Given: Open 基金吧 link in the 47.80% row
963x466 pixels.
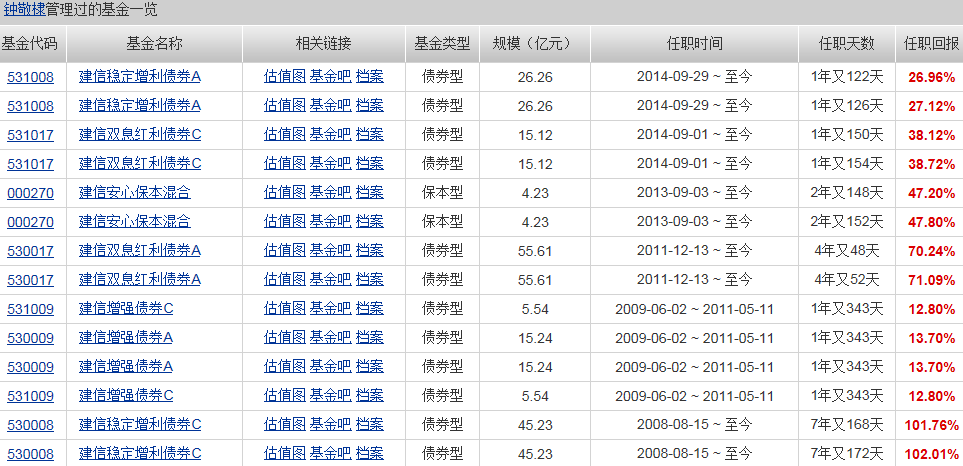Looking at the screenshot, I should click(330, 222).
